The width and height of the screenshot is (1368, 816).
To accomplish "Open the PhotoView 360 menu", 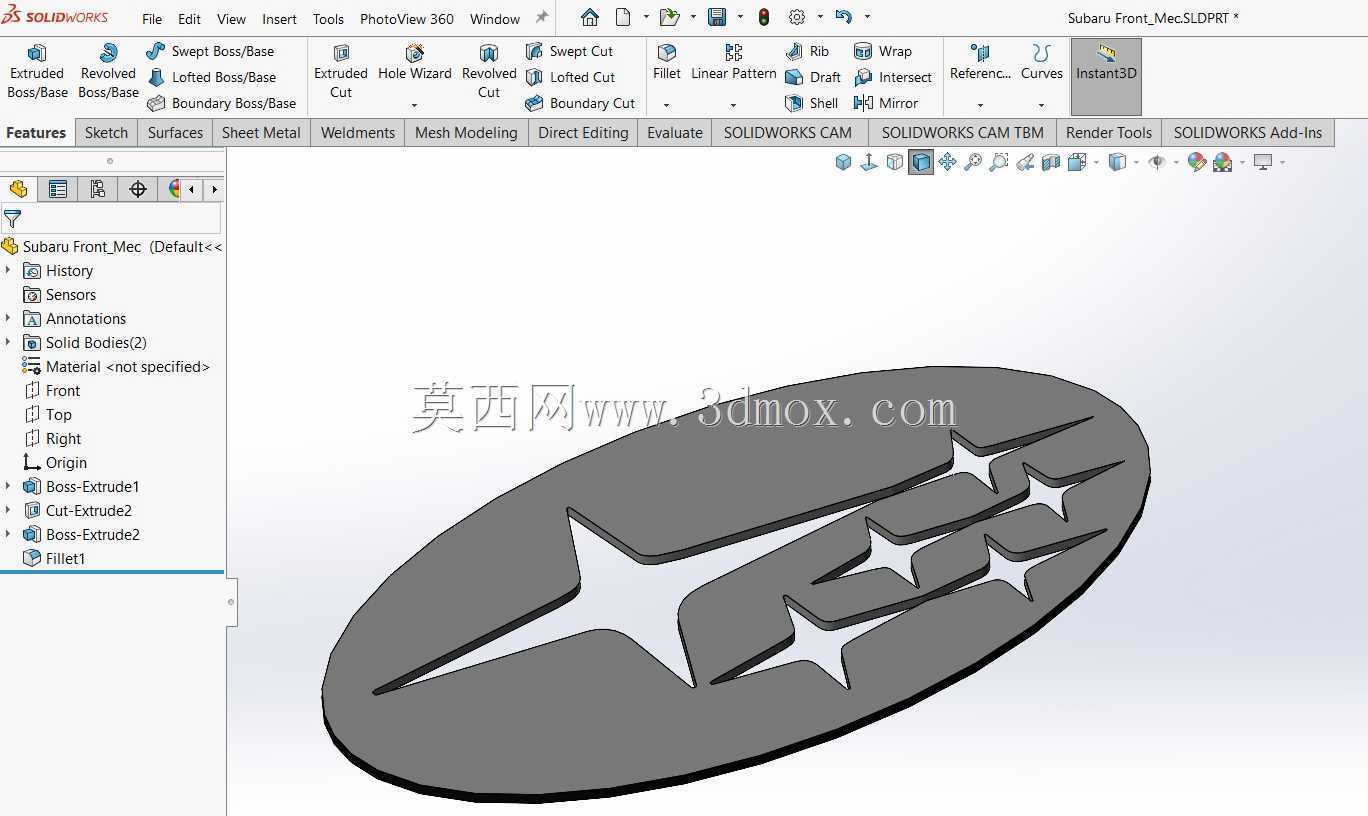I will click(x=407, y=19).
